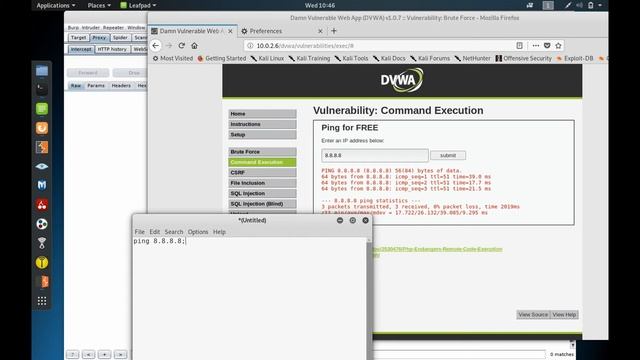Select Home in DVWA sidebar
640x360 pixels.
click(x=262, y=114)
